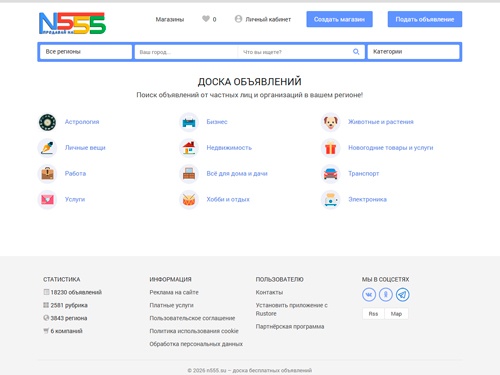Open the Транспорт category link
Image resolution: width=500 pixels, height=375 pixels.
pyautogui.click(x=364, y=174)
